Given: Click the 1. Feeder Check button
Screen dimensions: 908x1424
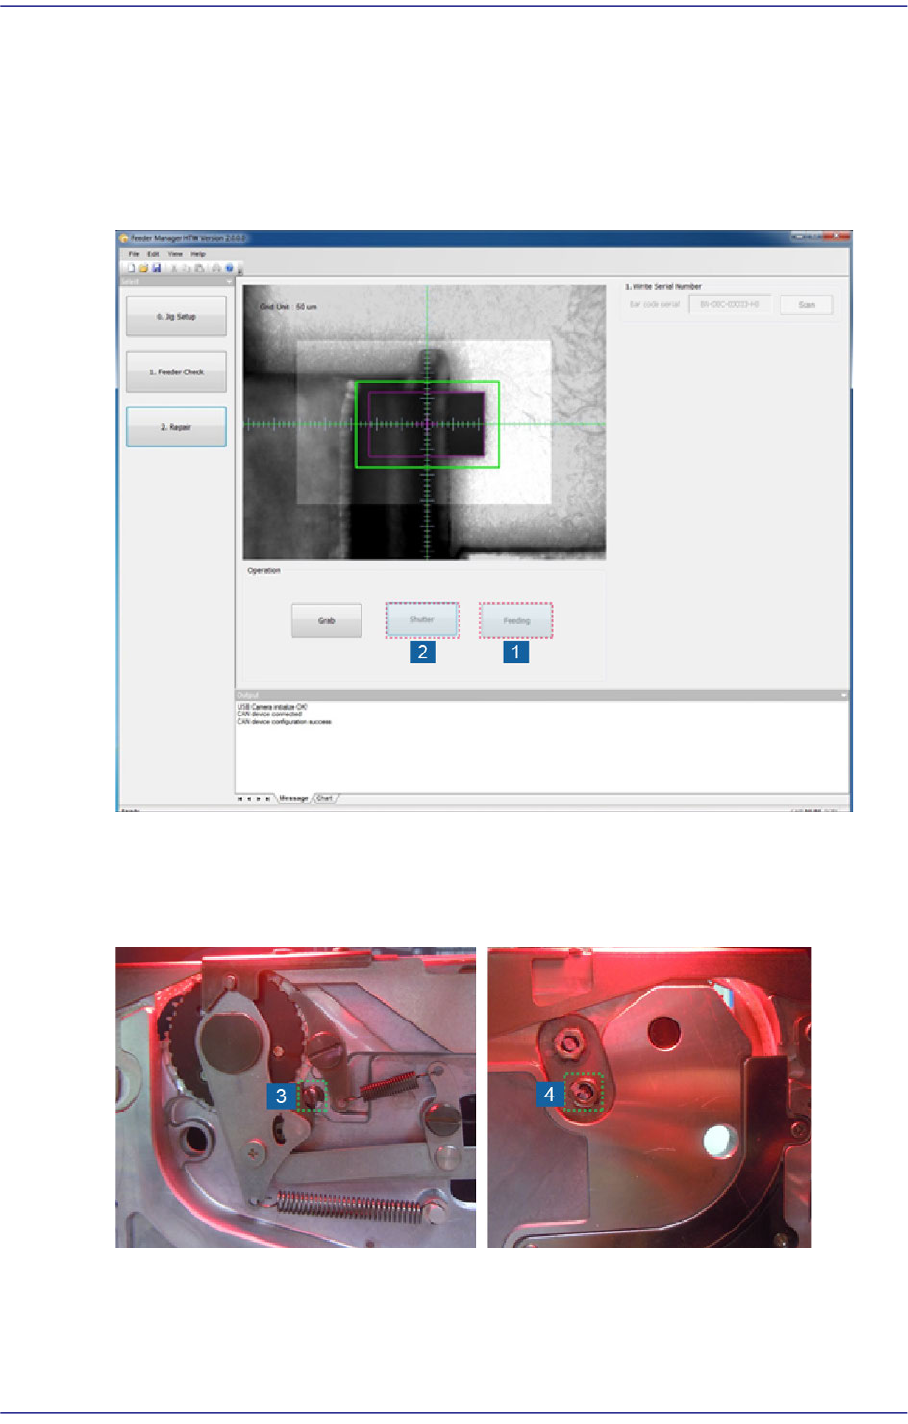Looking at the screenshot, I should point(176,371).
